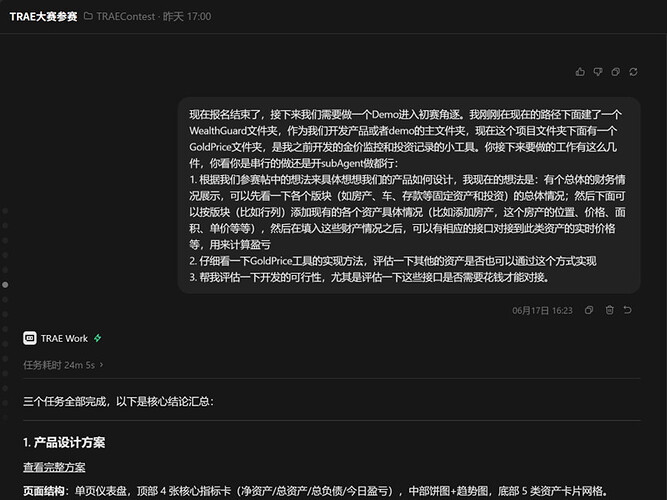The width and height of the screenshot is (667, 500).
Task: Expand the 任务耗时 24m 5s details
Action: [x=63, y=365]
